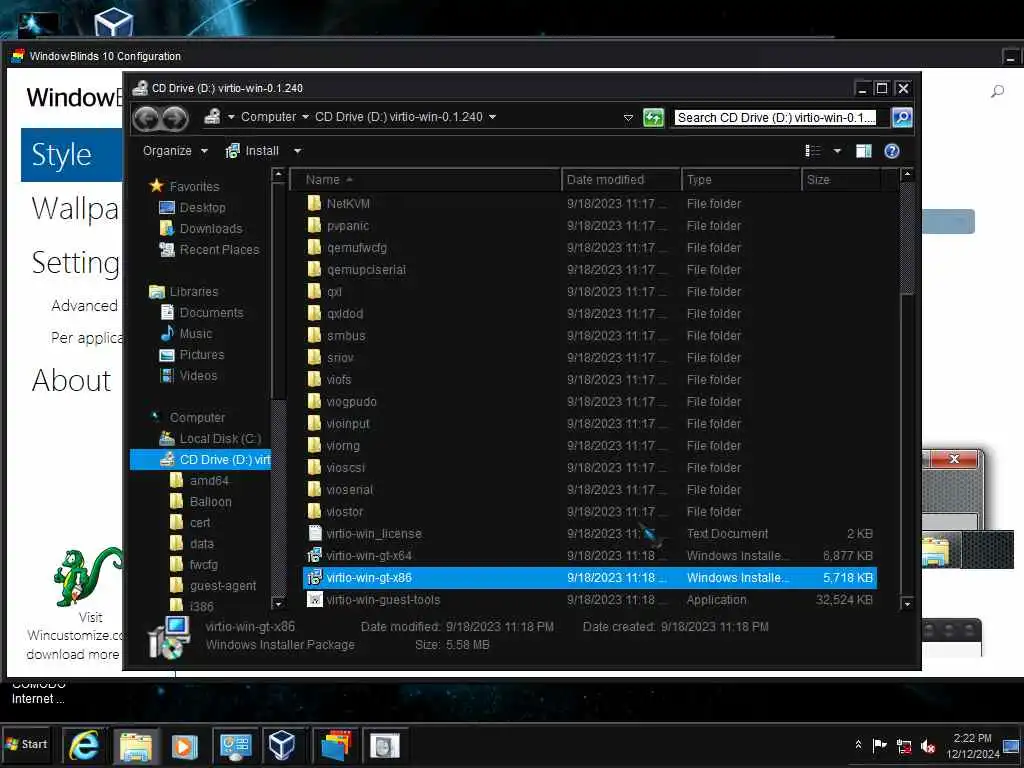Select the NetKVM folder icon

click(x=314, y=203)
